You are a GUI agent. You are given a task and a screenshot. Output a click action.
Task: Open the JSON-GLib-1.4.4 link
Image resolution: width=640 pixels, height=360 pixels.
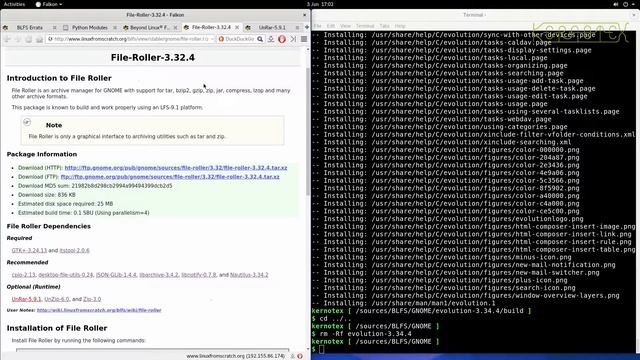(116, 275)
